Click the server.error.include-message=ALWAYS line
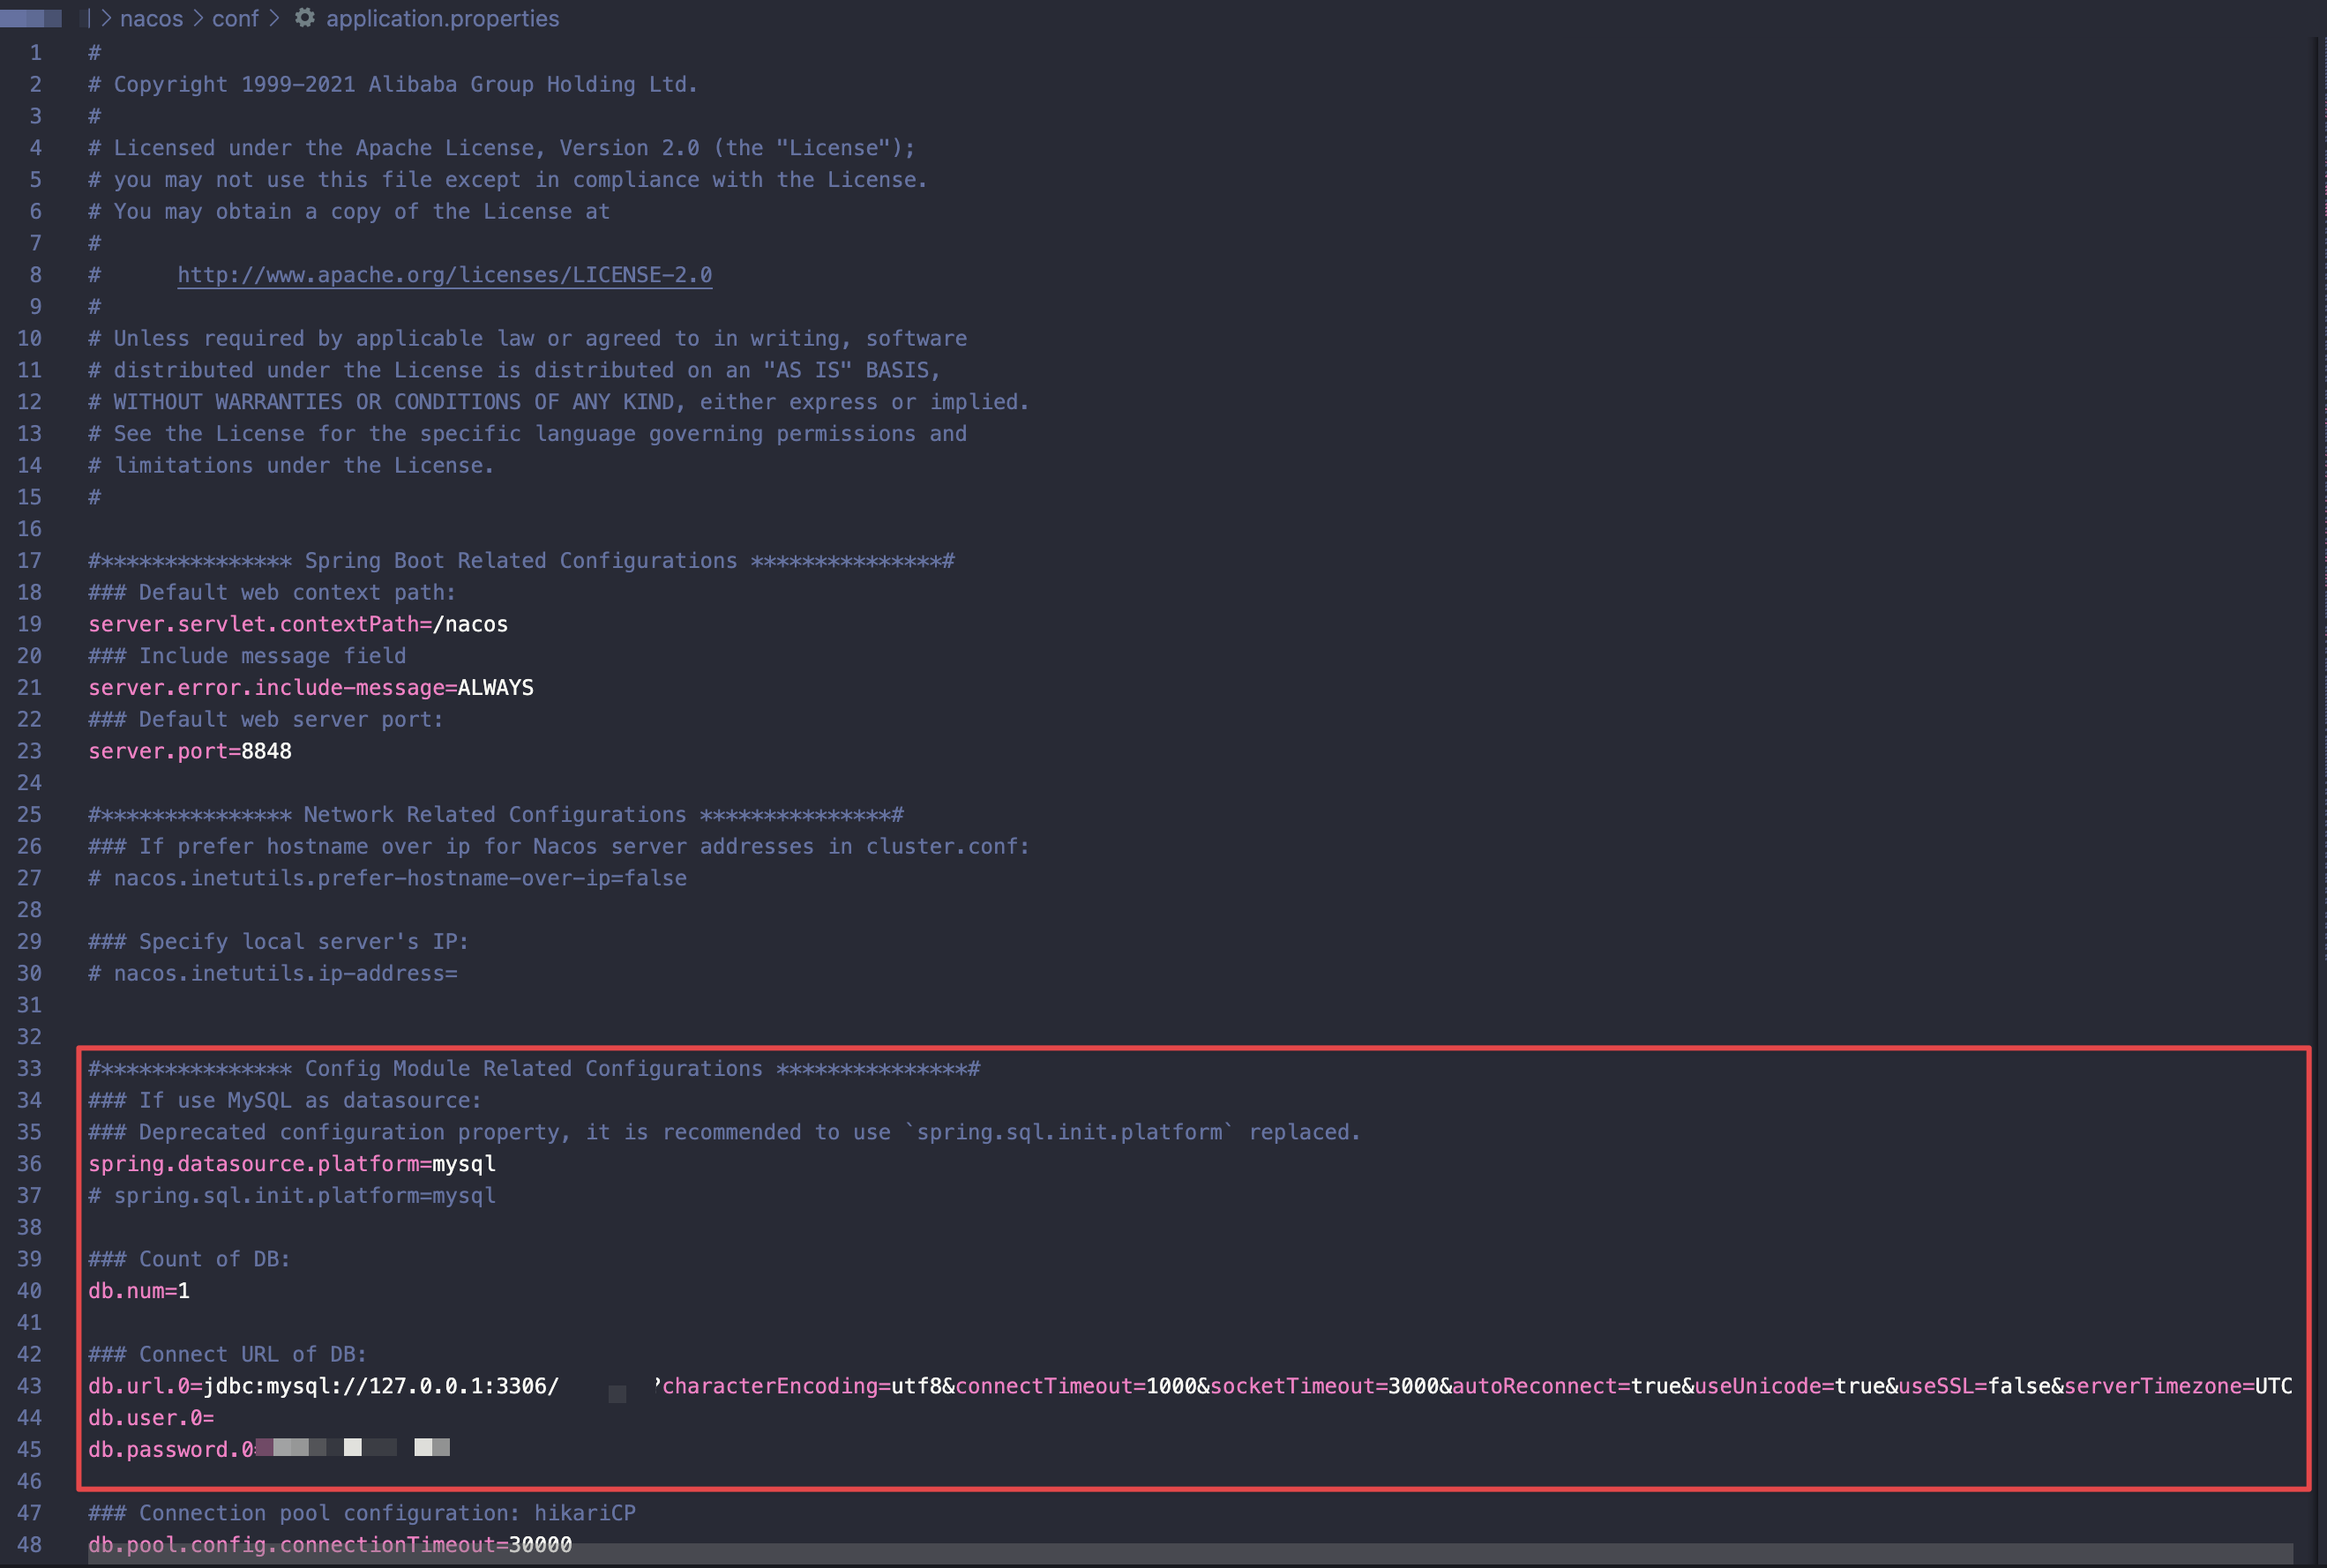Viewport: 2327px width, 1568px height. coord(310,688)
